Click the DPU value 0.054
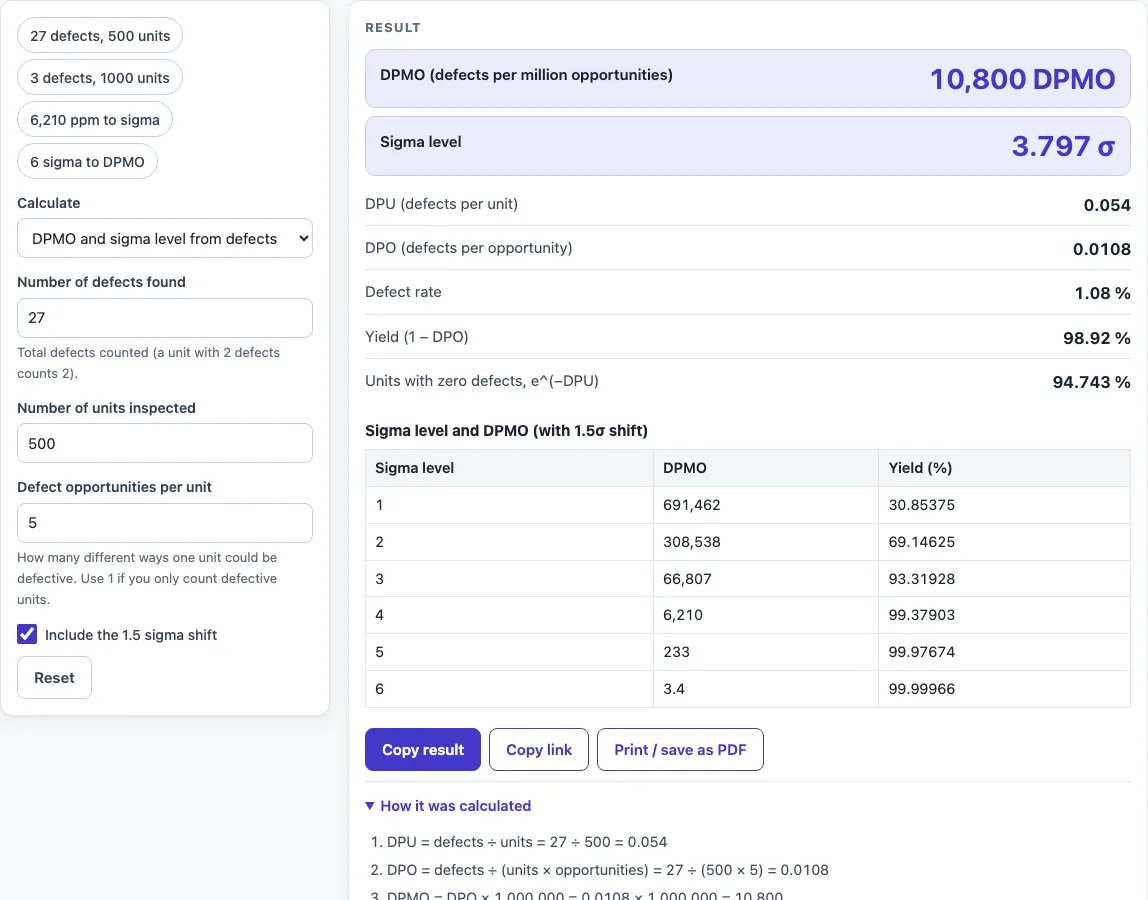Viewport: 1148px width, 900px height. [x=1107, y=205]
